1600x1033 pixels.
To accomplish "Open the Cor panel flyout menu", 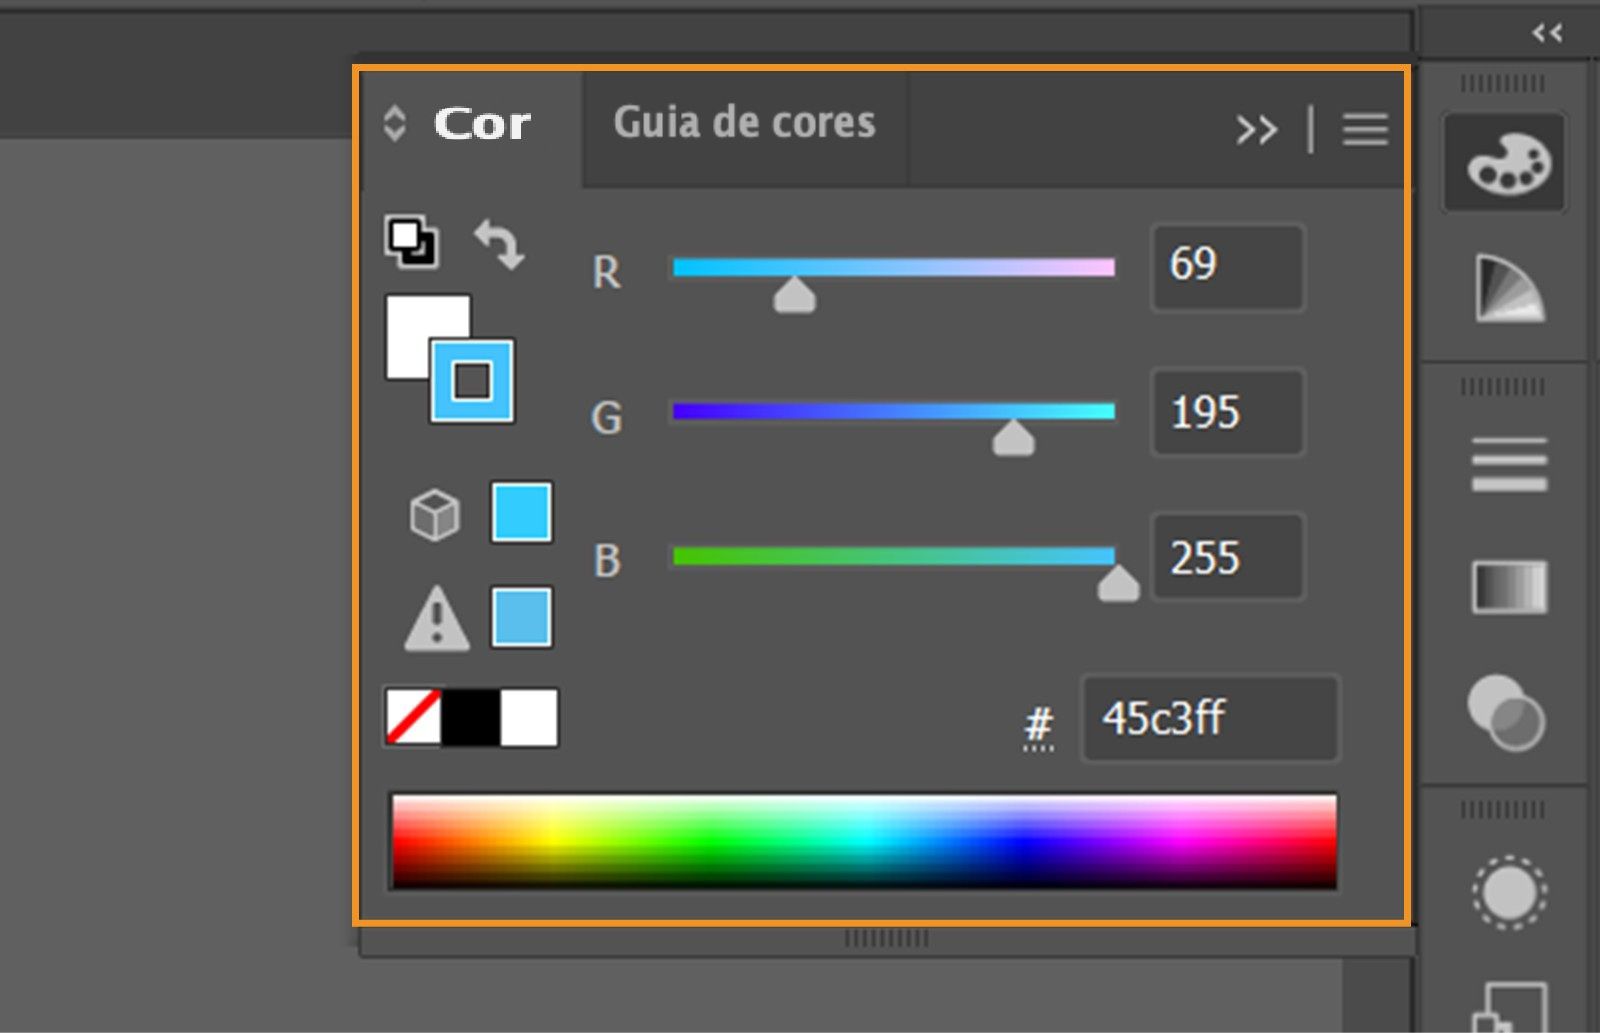I will pos(1364,128).
